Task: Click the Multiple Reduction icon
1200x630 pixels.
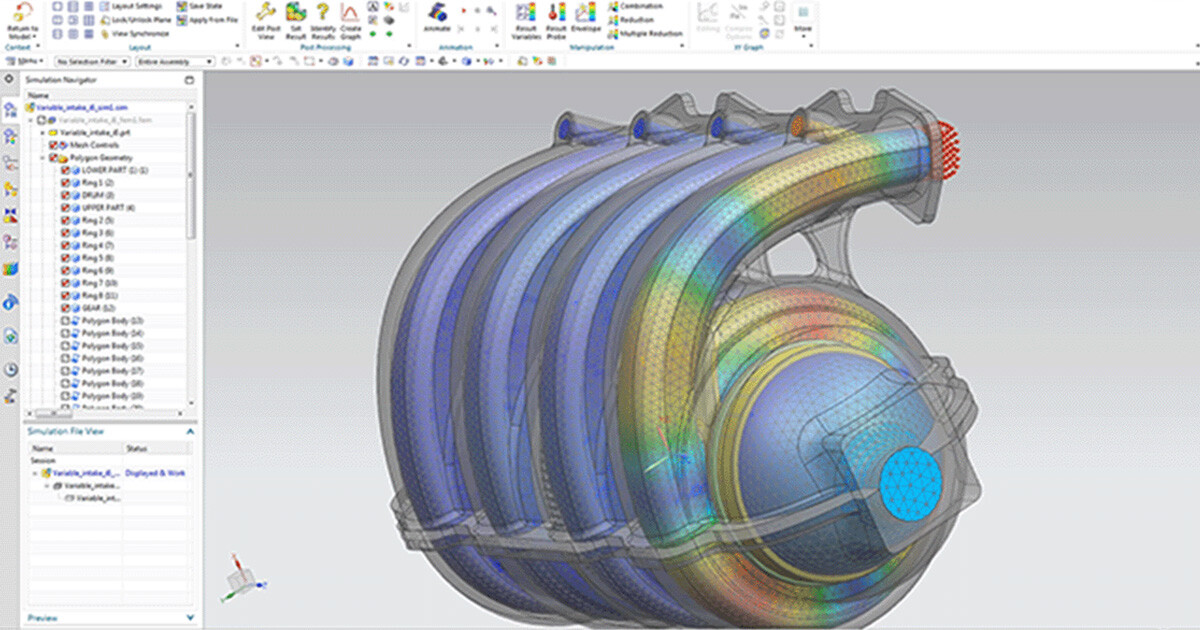Action: coord(613,32)
